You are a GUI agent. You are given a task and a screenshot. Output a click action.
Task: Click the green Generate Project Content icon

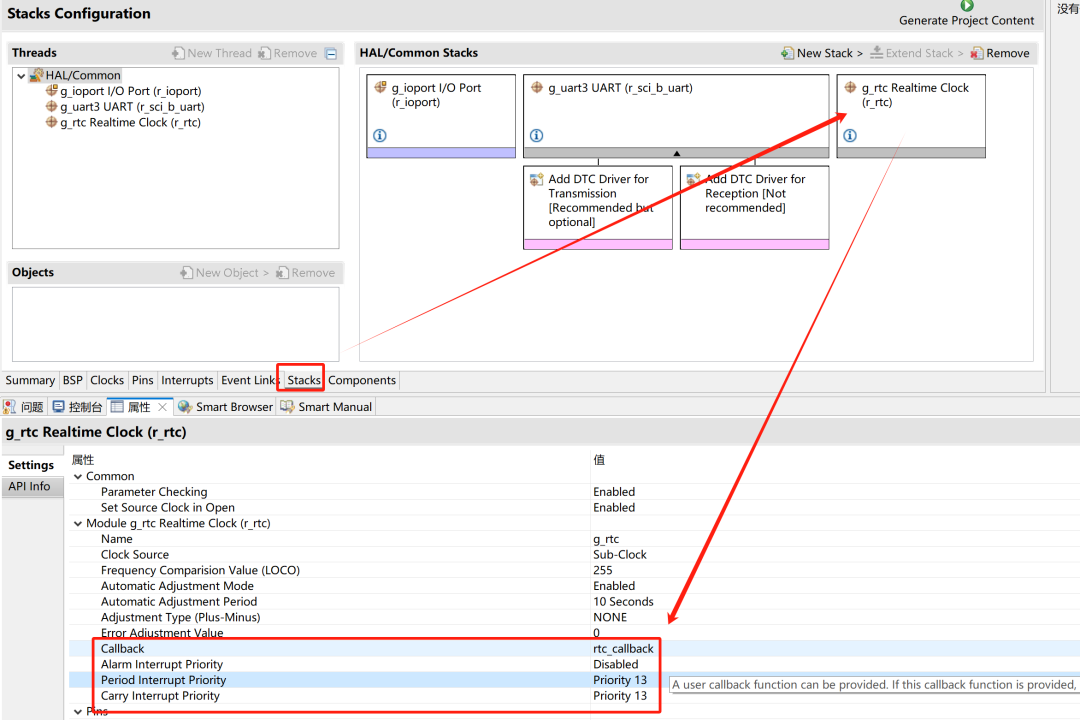click(x=966, y=6)
